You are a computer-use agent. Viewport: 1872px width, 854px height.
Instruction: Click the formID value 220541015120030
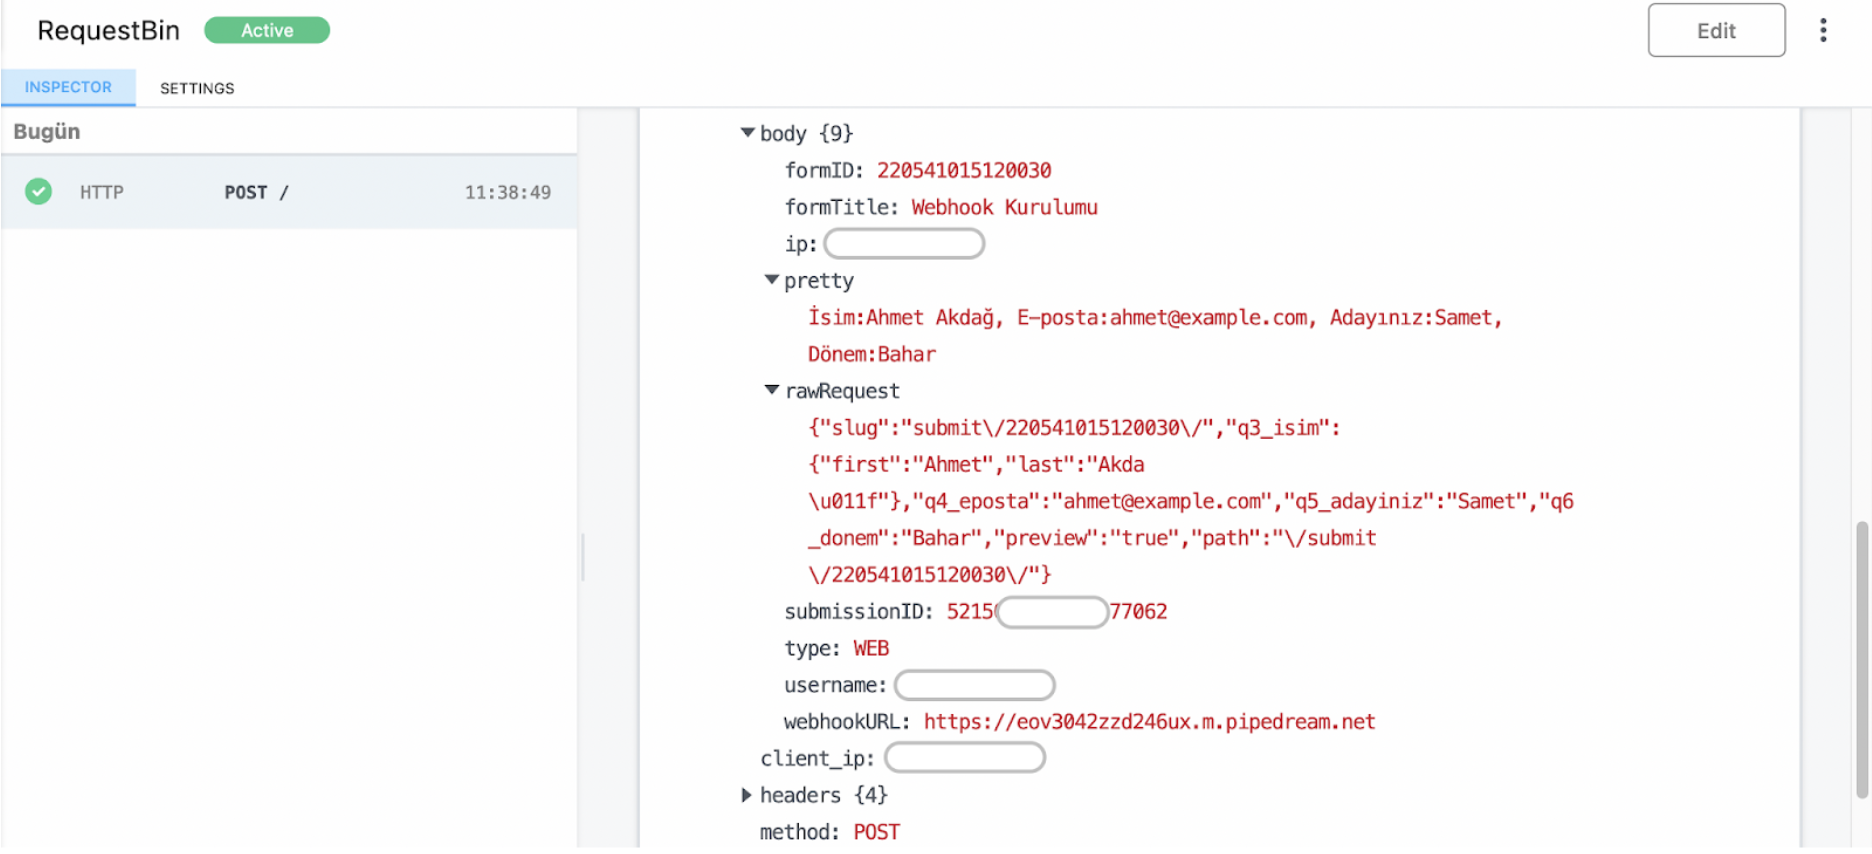963,171
